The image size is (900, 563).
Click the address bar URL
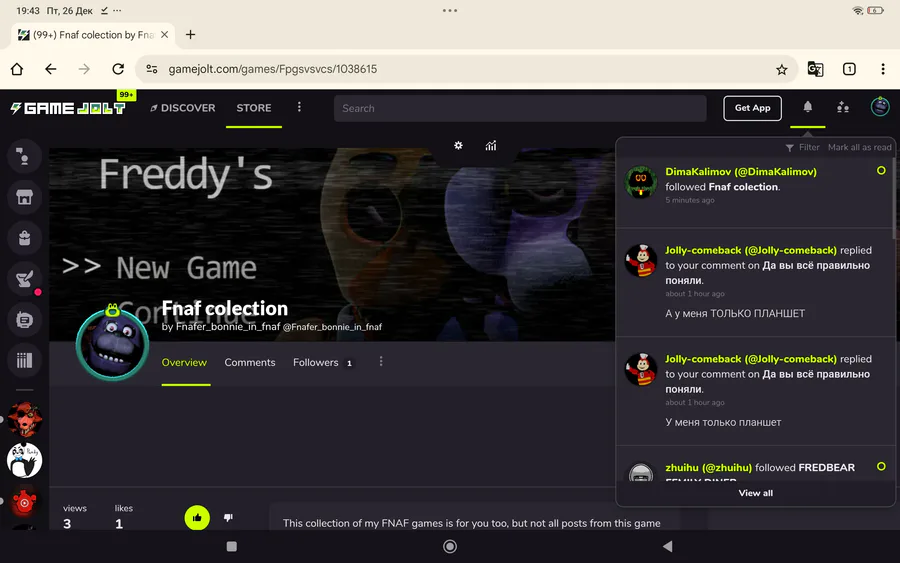click(x=273, y=69)
